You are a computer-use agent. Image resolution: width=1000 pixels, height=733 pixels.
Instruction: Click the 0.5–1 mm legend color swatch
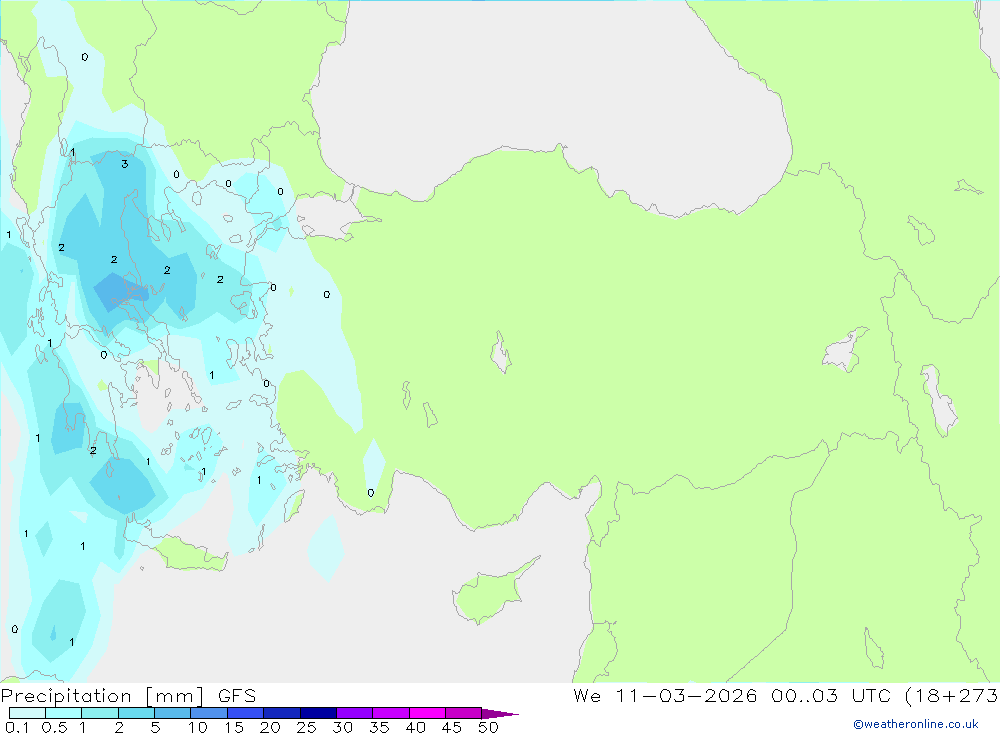[64, 713]
